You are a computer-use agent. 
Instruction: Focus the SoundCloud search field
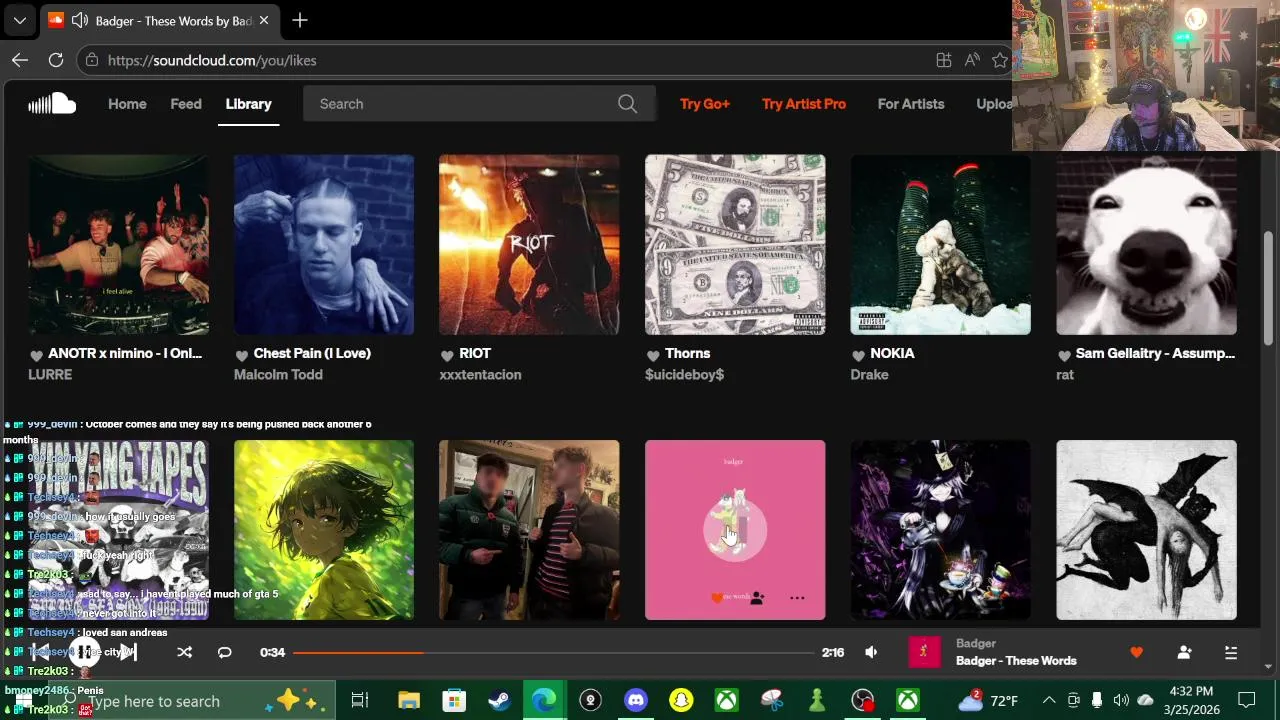pyautogui.click(x=479, y=104)
